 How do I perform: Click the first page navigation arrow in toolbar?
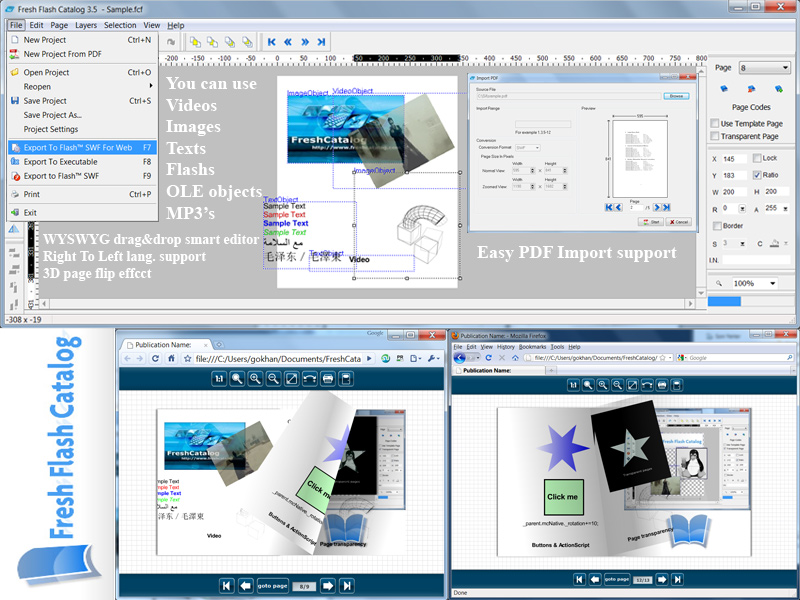(x=271, y=42)
